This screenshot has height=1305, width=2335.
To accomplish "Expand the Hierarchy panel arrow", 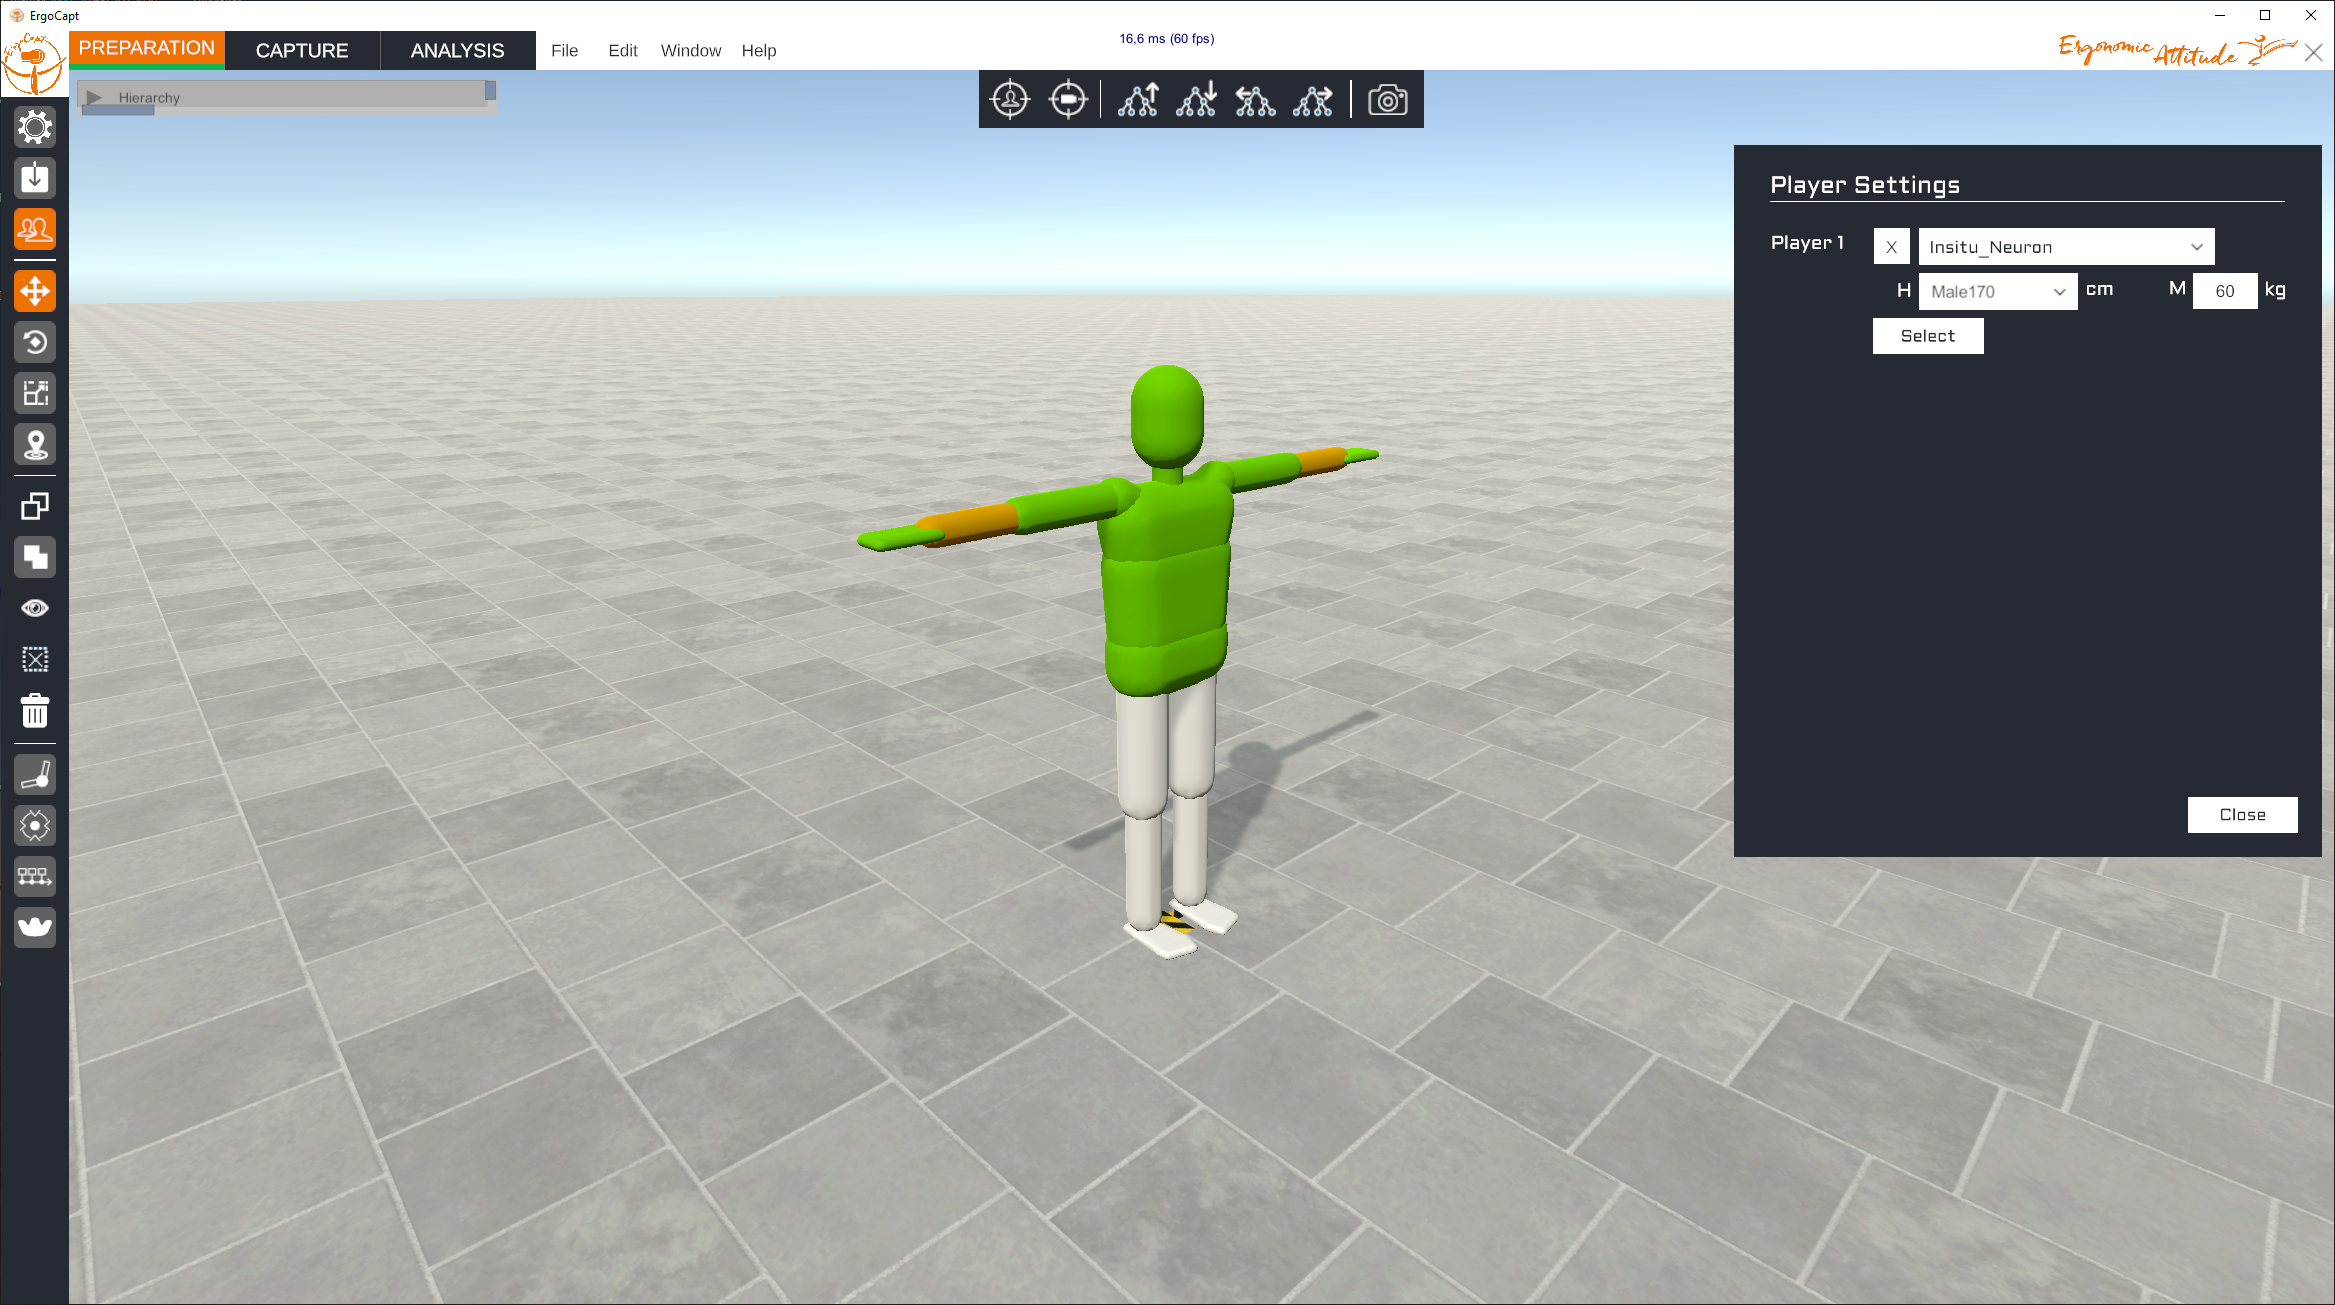I will click(95, 97).
